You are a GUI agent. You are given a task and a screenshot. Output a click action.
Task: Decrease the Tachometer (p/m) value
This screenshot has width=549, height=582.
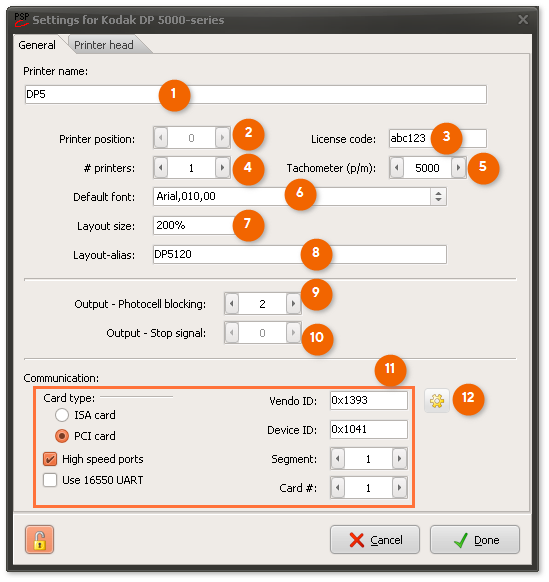[397, 168]
